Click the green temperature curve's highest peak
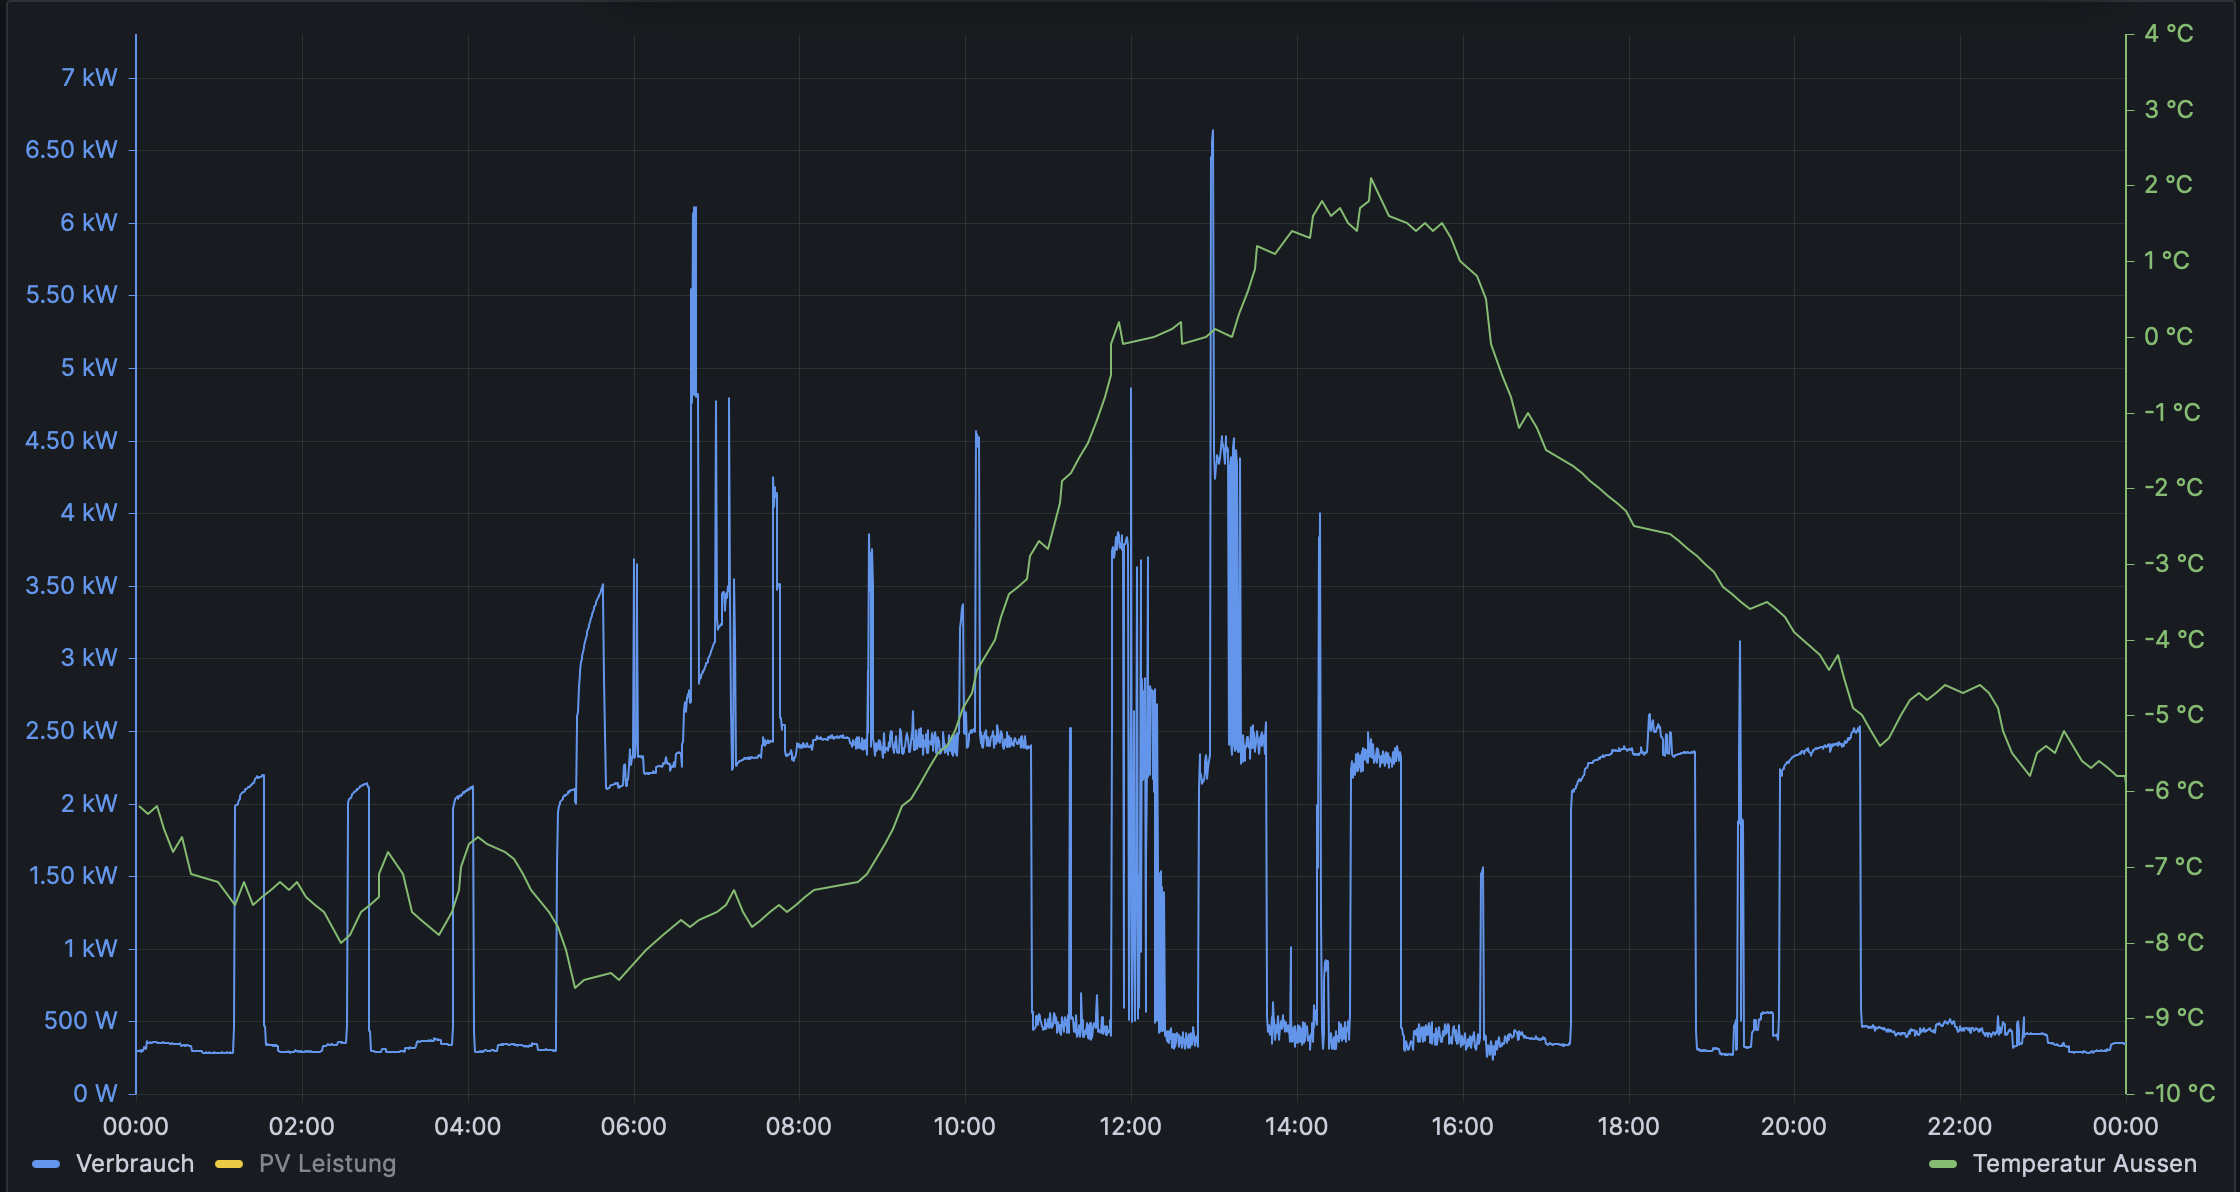 [x=1371, y=180]
